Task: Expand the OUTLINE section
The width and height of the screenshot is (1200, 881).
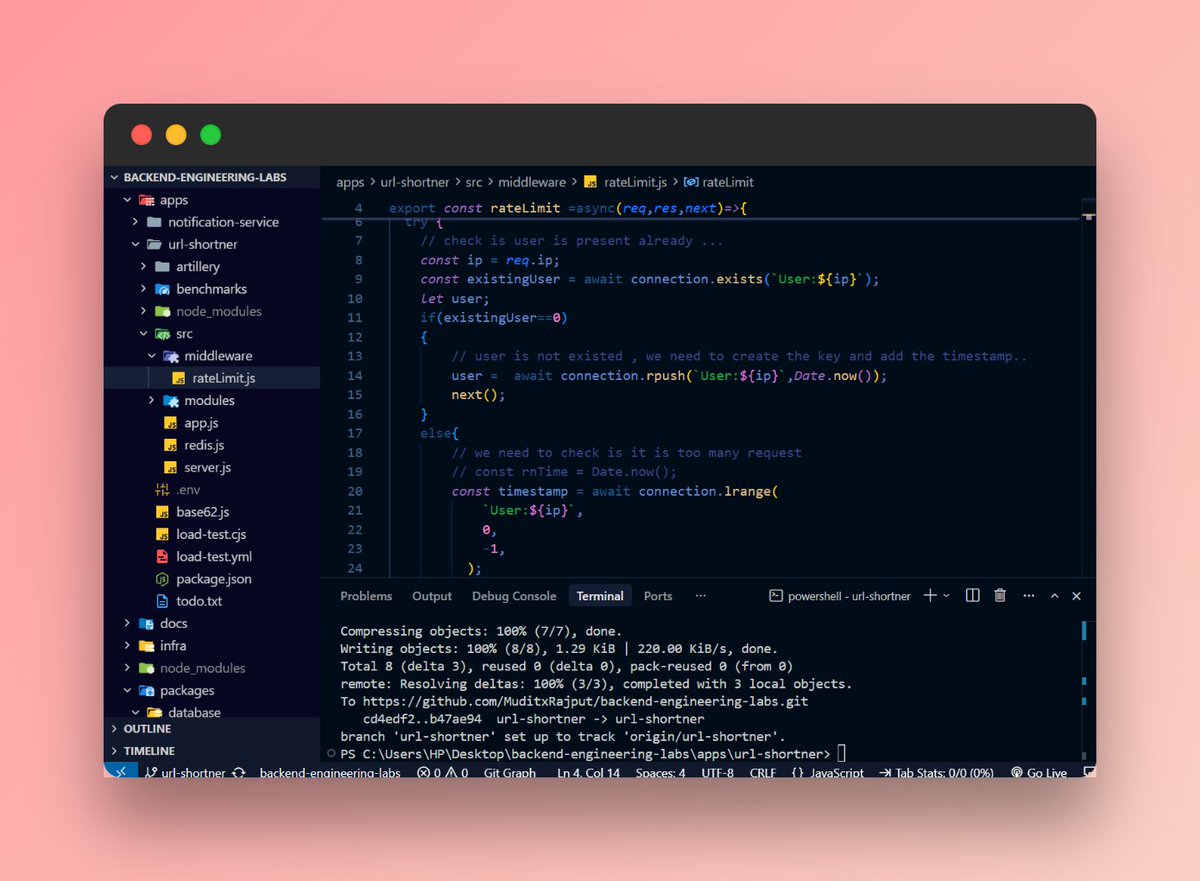Action: click(212, 729)
